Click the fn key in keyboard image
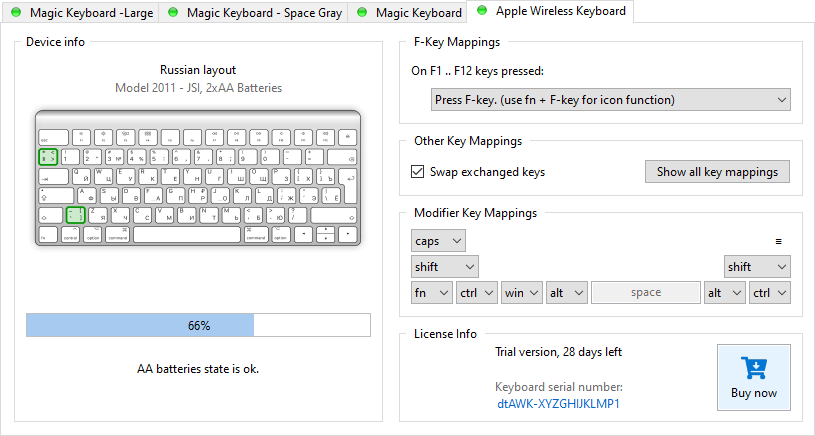The width and height of the screenshot is (815, 436). (x=48, y=234)
